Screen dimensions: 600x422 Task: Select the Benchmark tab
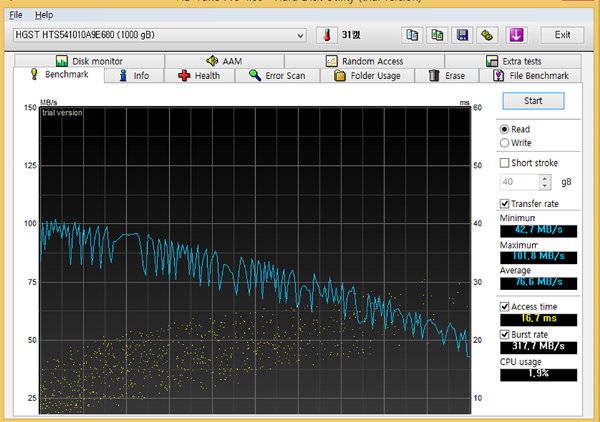(x=59, y=75)
